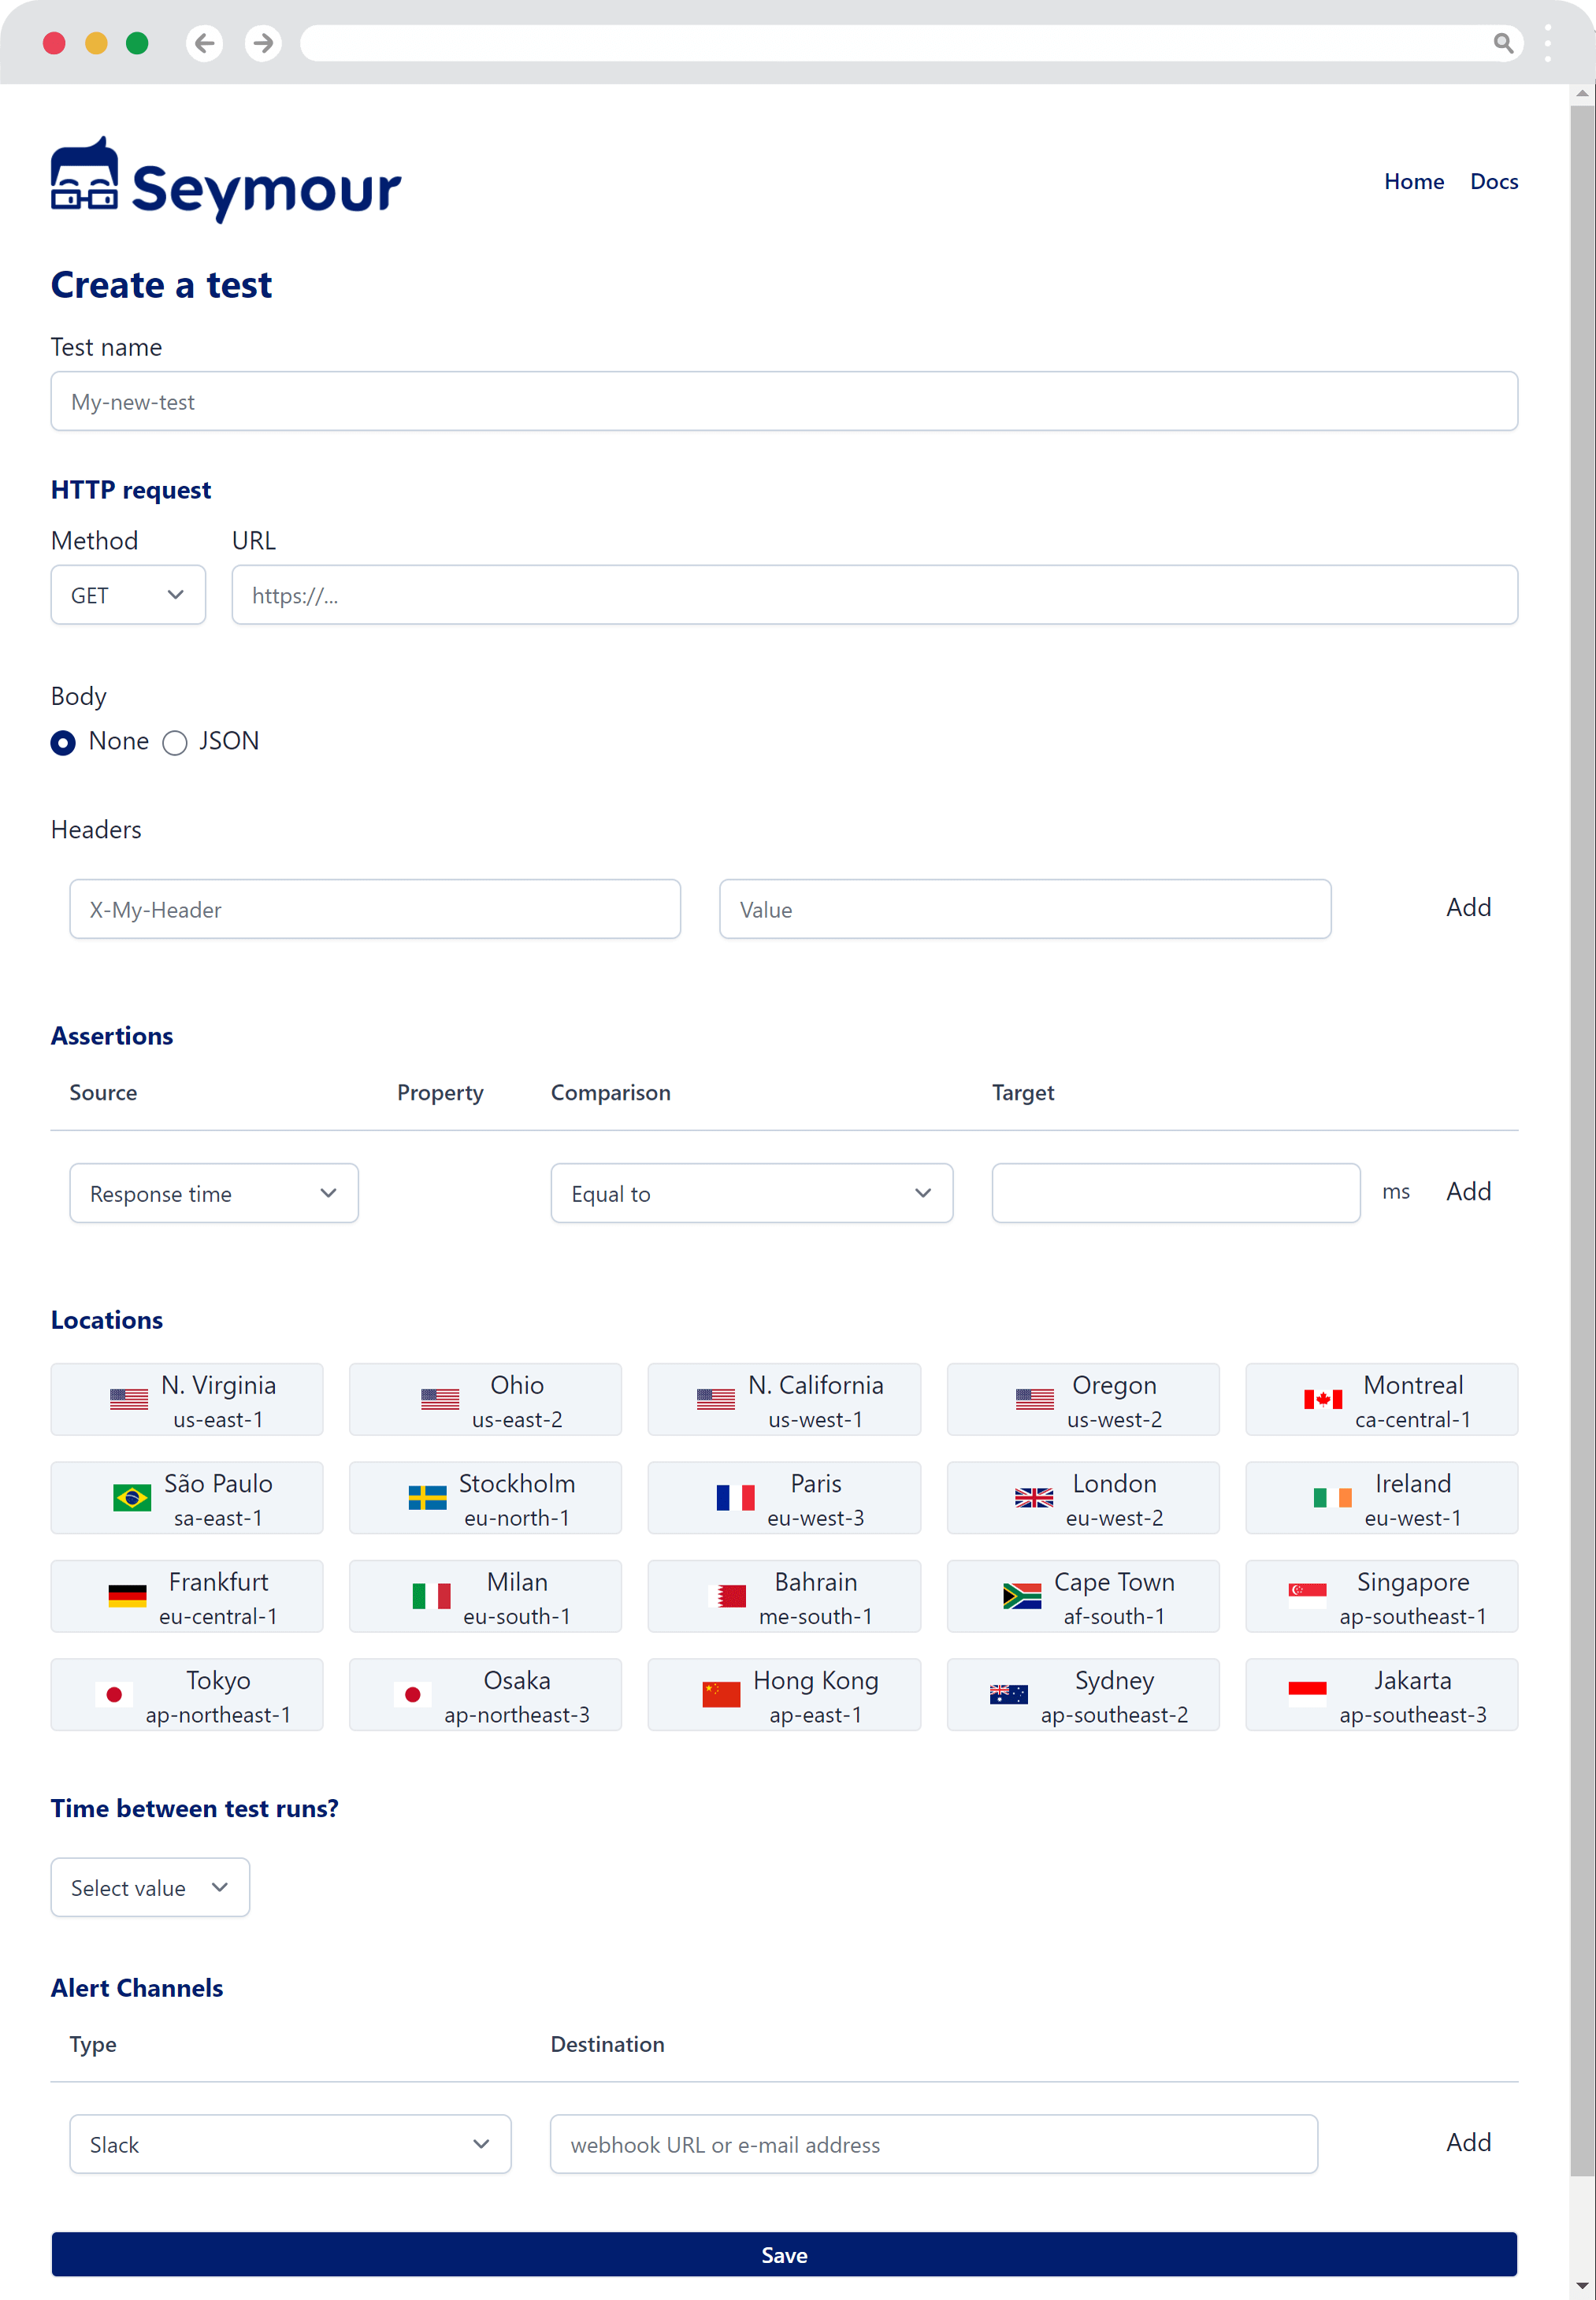Click the Save button
The height and width of the screenshot is (2300, 1596).
[784, 2254]
